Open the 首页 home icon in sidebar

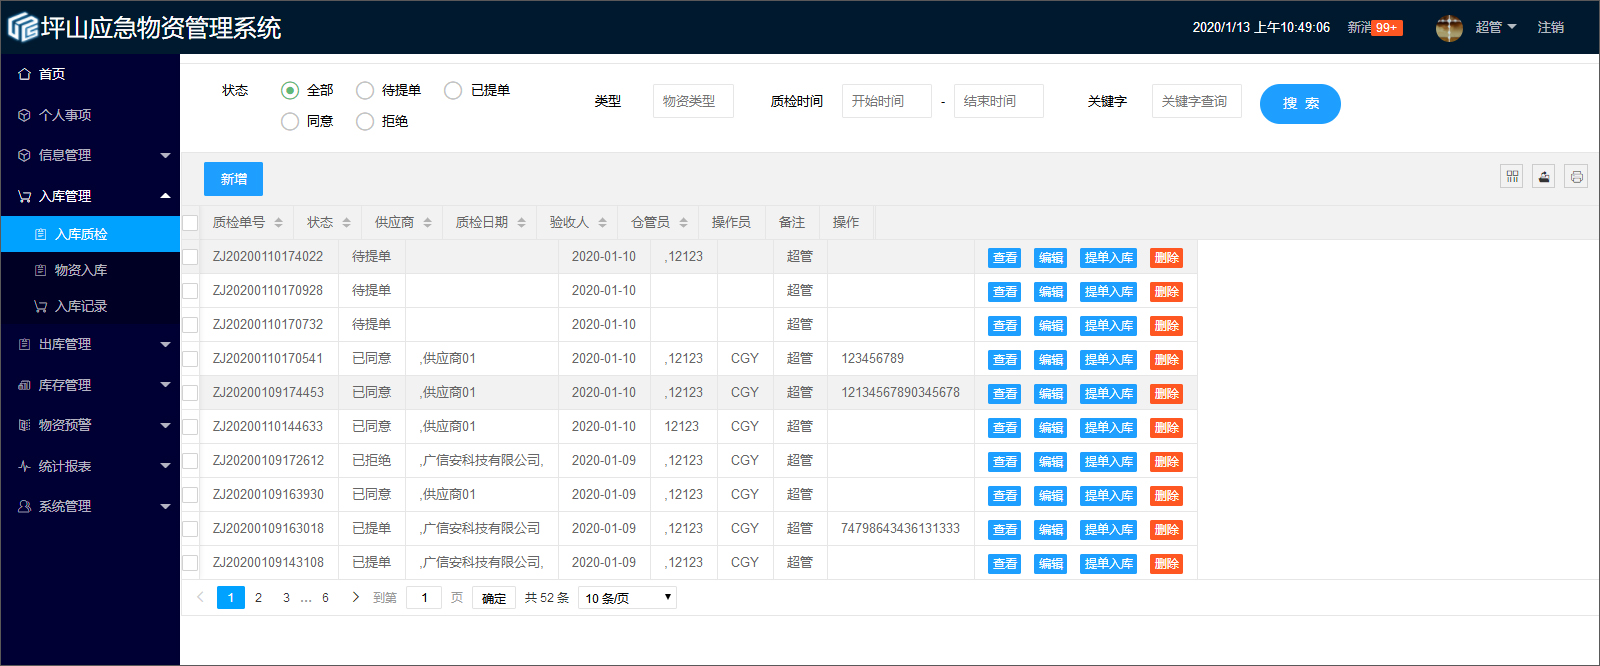tap(24, 74)
